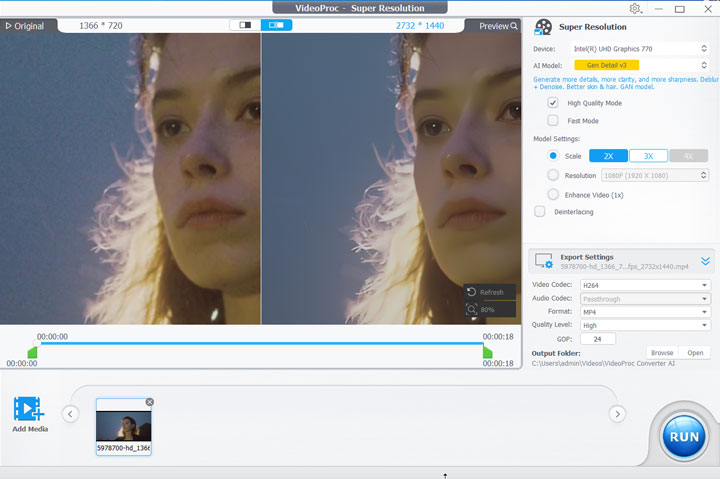The height and width of the screenshot is (479, 720).
Task: Remove the 5978700-hd clip with X
Action: tap(150, 402)
